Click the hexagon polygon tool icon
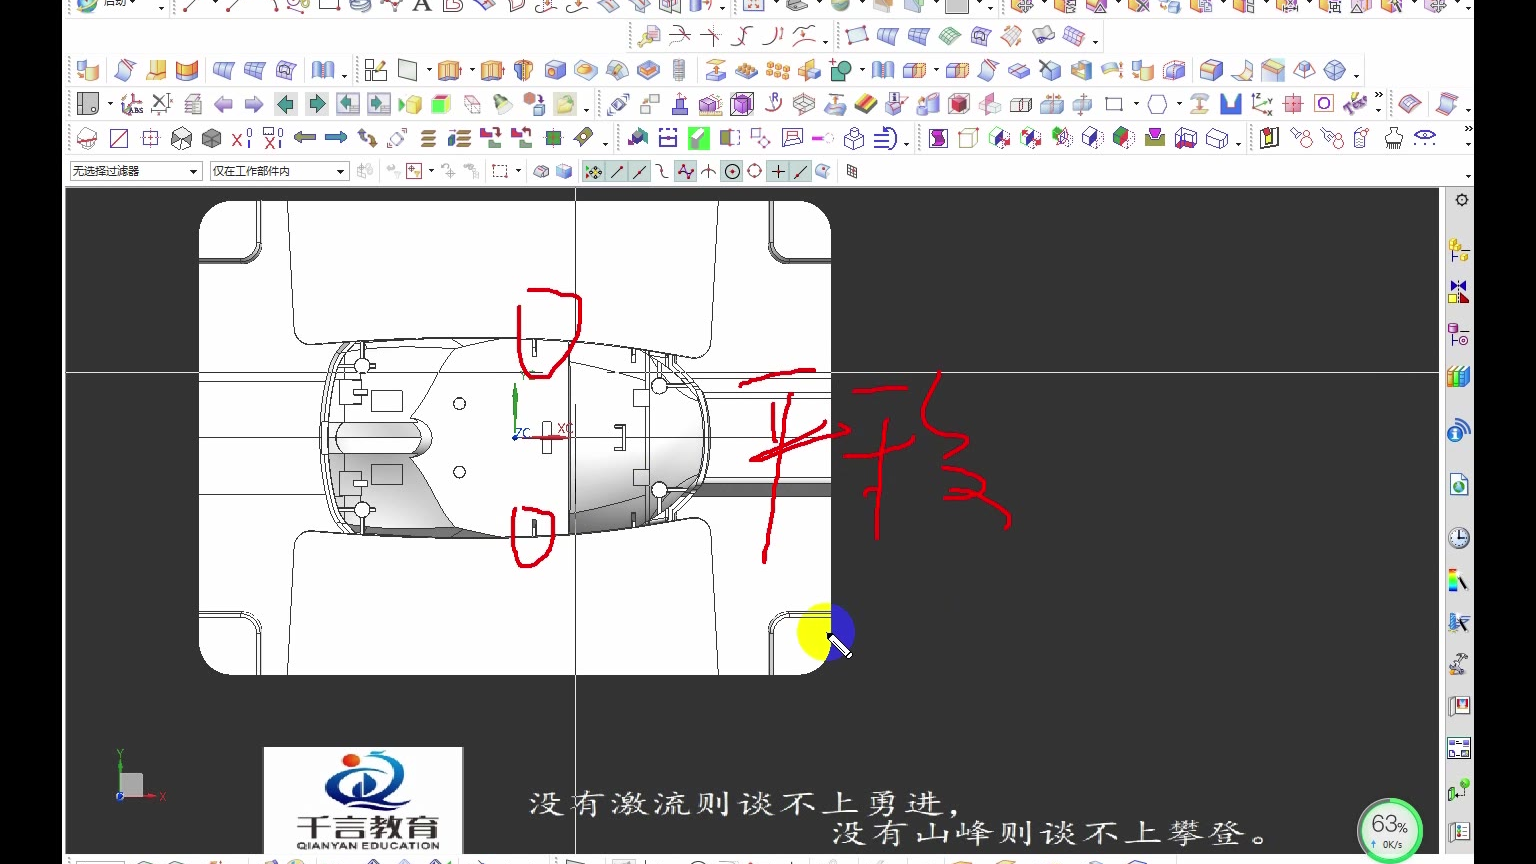This screenshot has width=1536, height=864. [x=1157, y=104]
